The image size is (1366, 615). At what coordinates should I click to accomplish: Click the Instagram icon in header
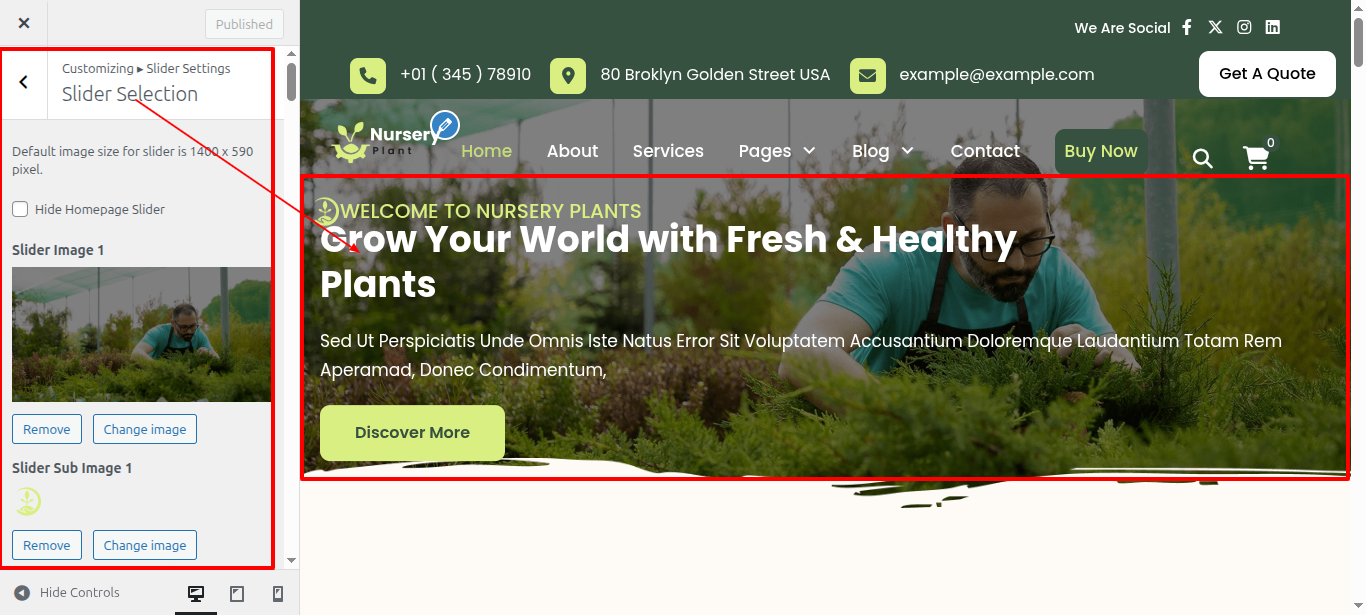(x=1244, y=28)
